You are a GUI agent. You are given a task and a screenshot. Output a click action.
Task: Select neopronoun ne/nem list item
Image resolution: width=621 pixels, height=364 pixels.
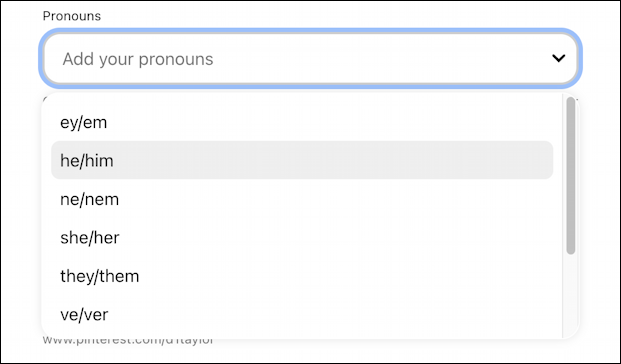pos(302,199)
